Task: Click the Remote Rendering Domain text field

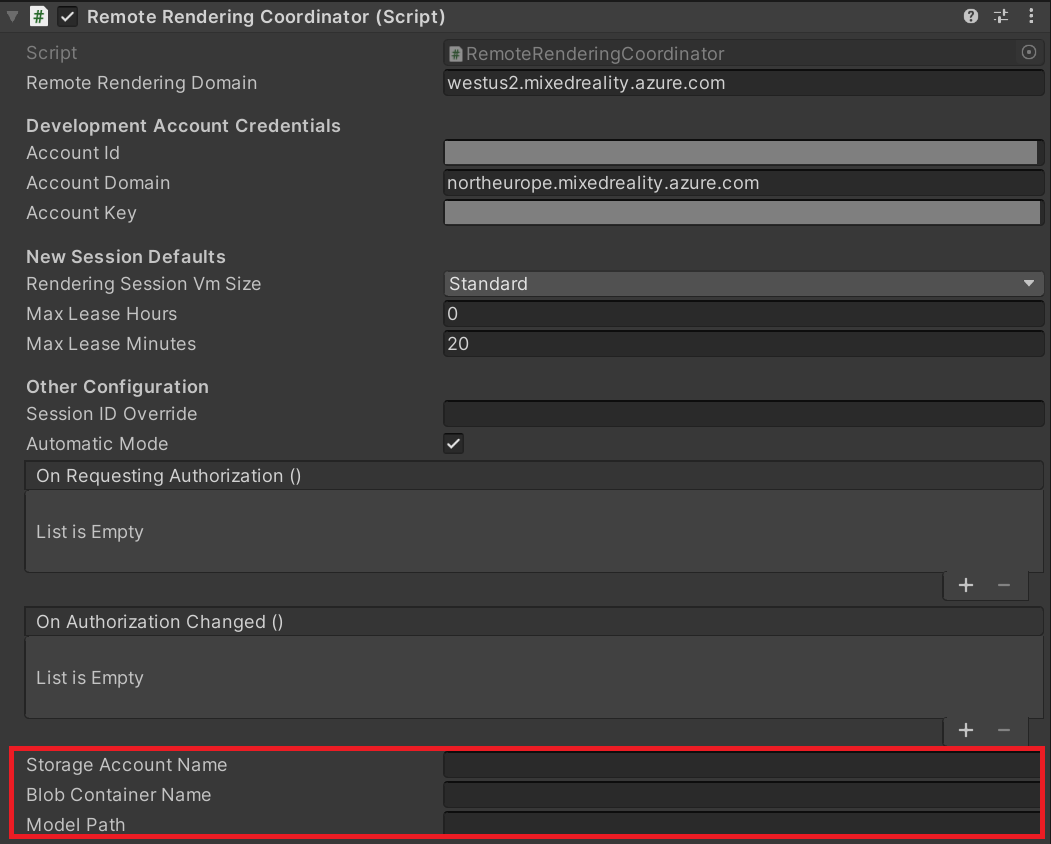Action: tap(743, 83)
